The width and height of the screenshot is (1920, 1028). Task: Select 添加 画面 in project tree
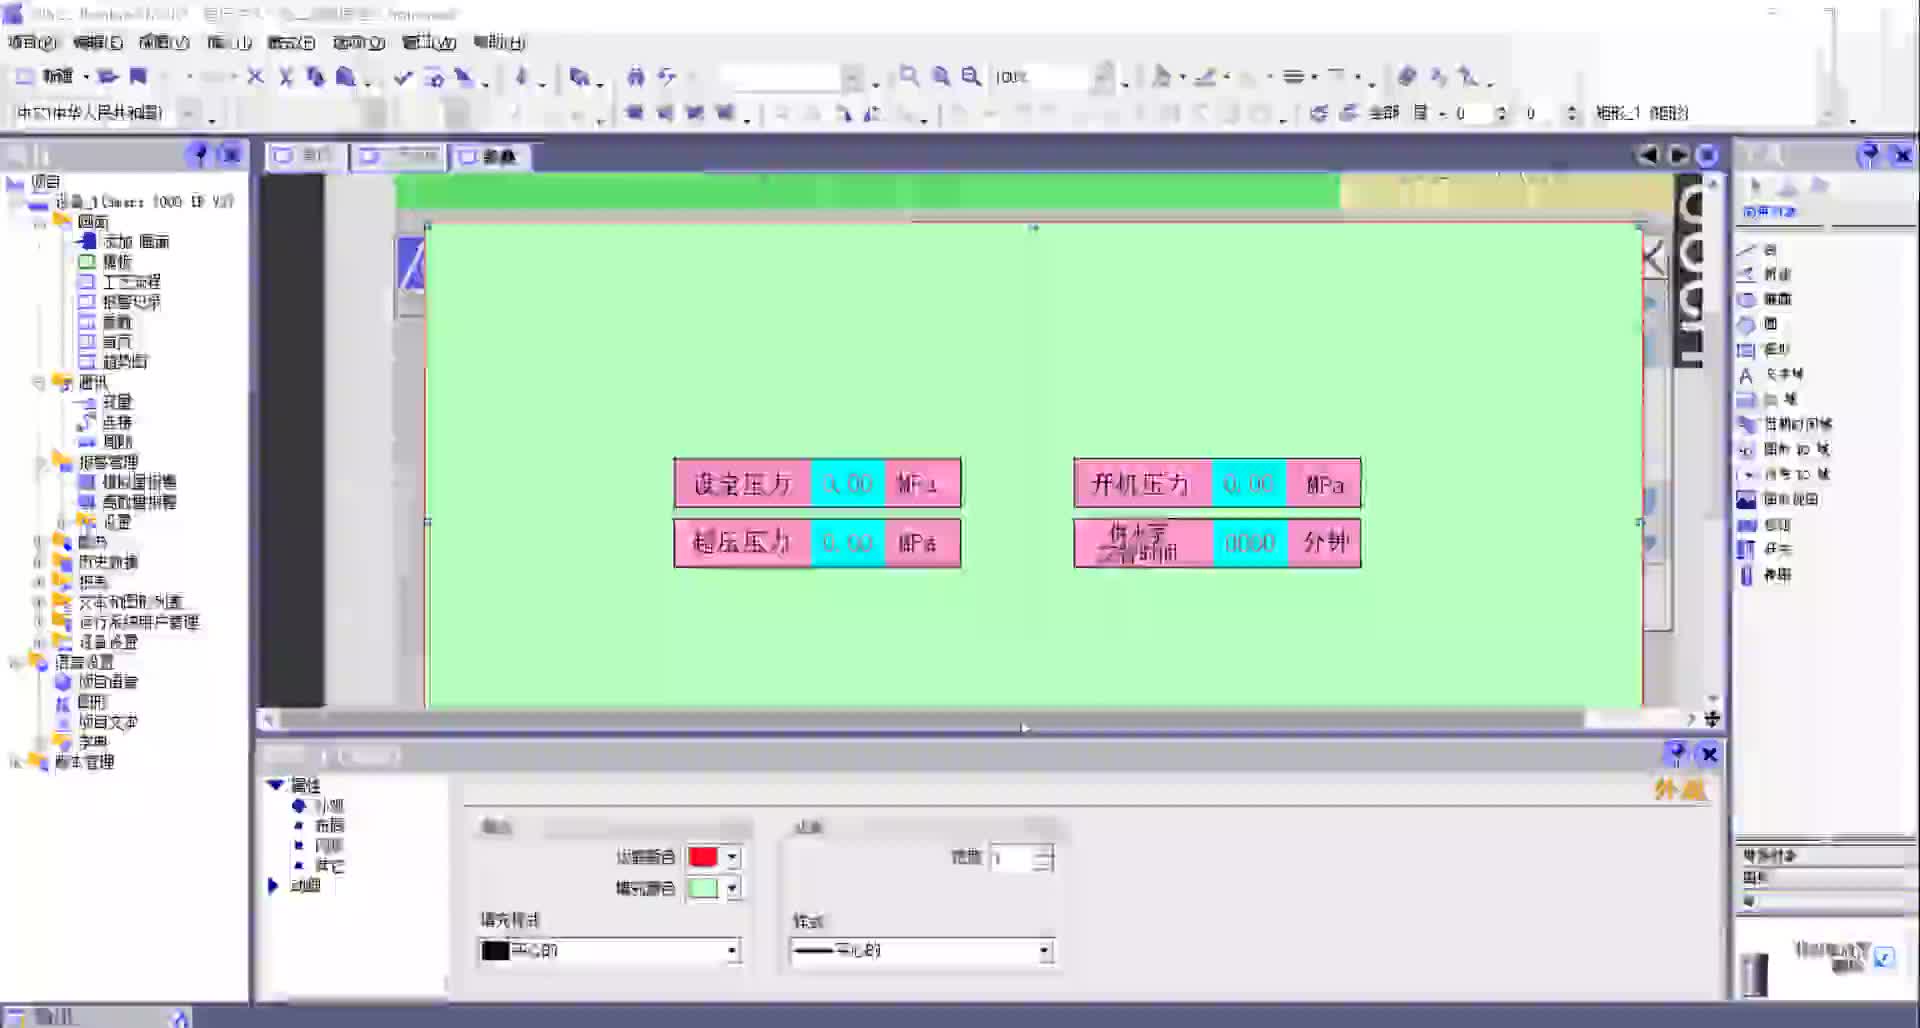[x=136, y=242]
